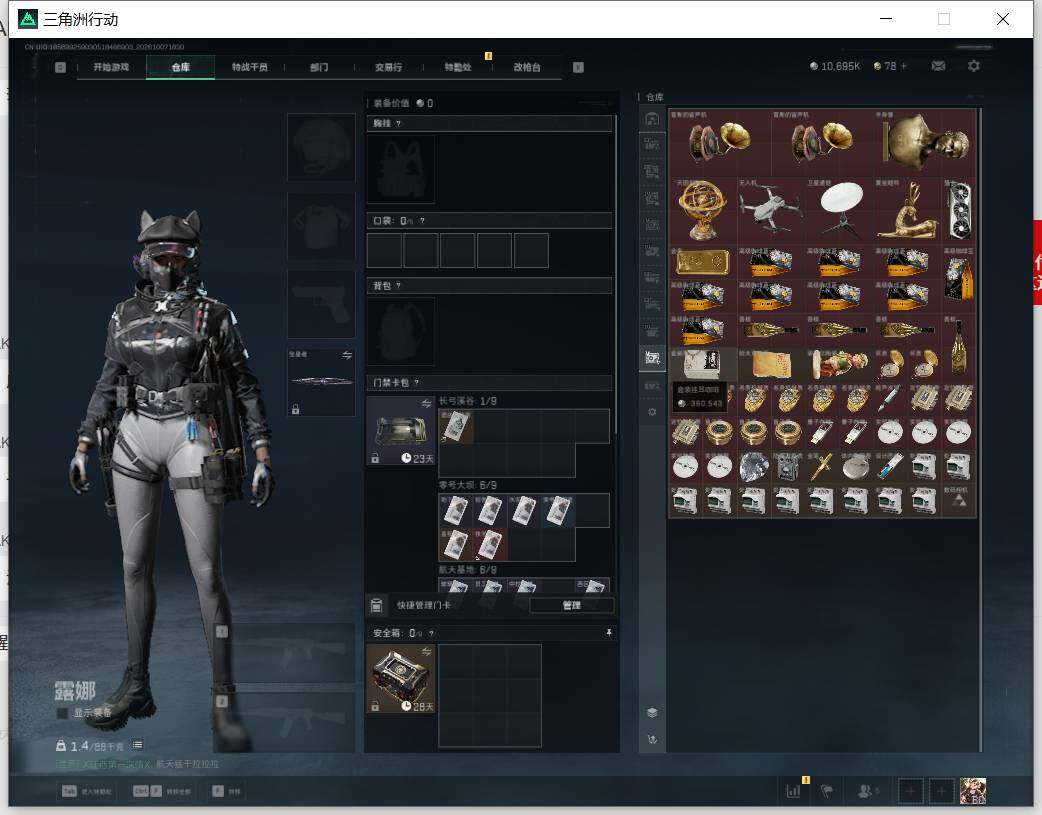
Task: Click the player avatar at bottom right
Action: click(973, 791)
